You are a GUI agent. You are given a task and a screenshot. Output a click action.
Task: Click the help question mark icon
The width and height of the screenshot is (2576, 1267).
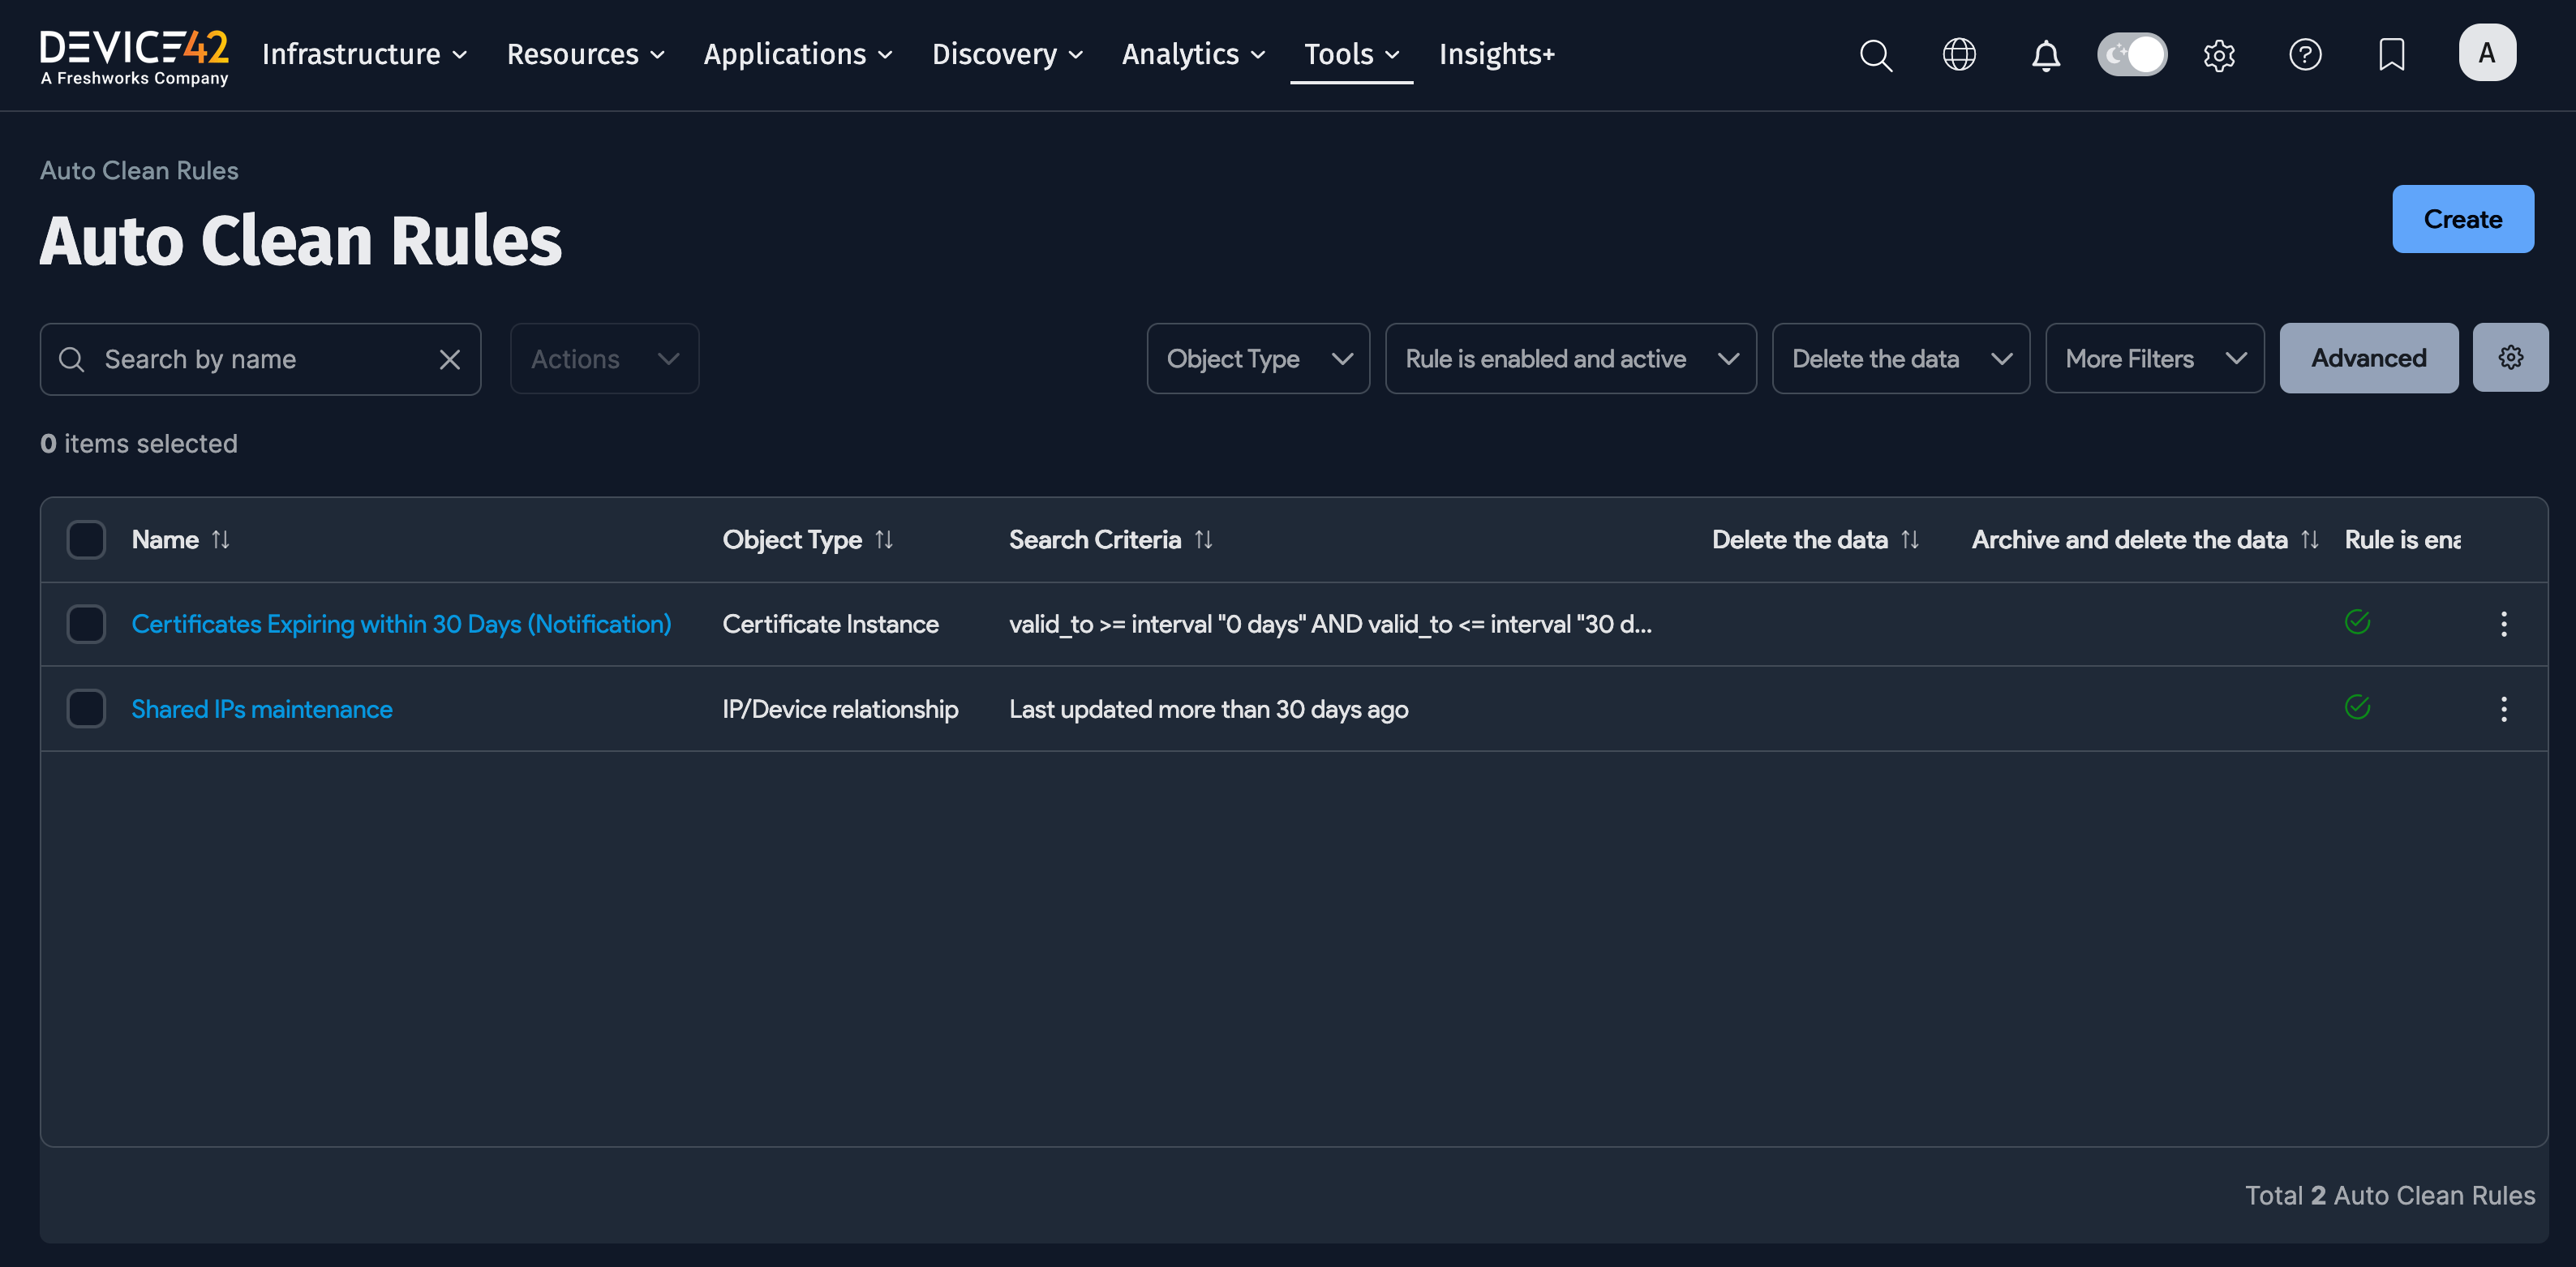[2305, 54]
